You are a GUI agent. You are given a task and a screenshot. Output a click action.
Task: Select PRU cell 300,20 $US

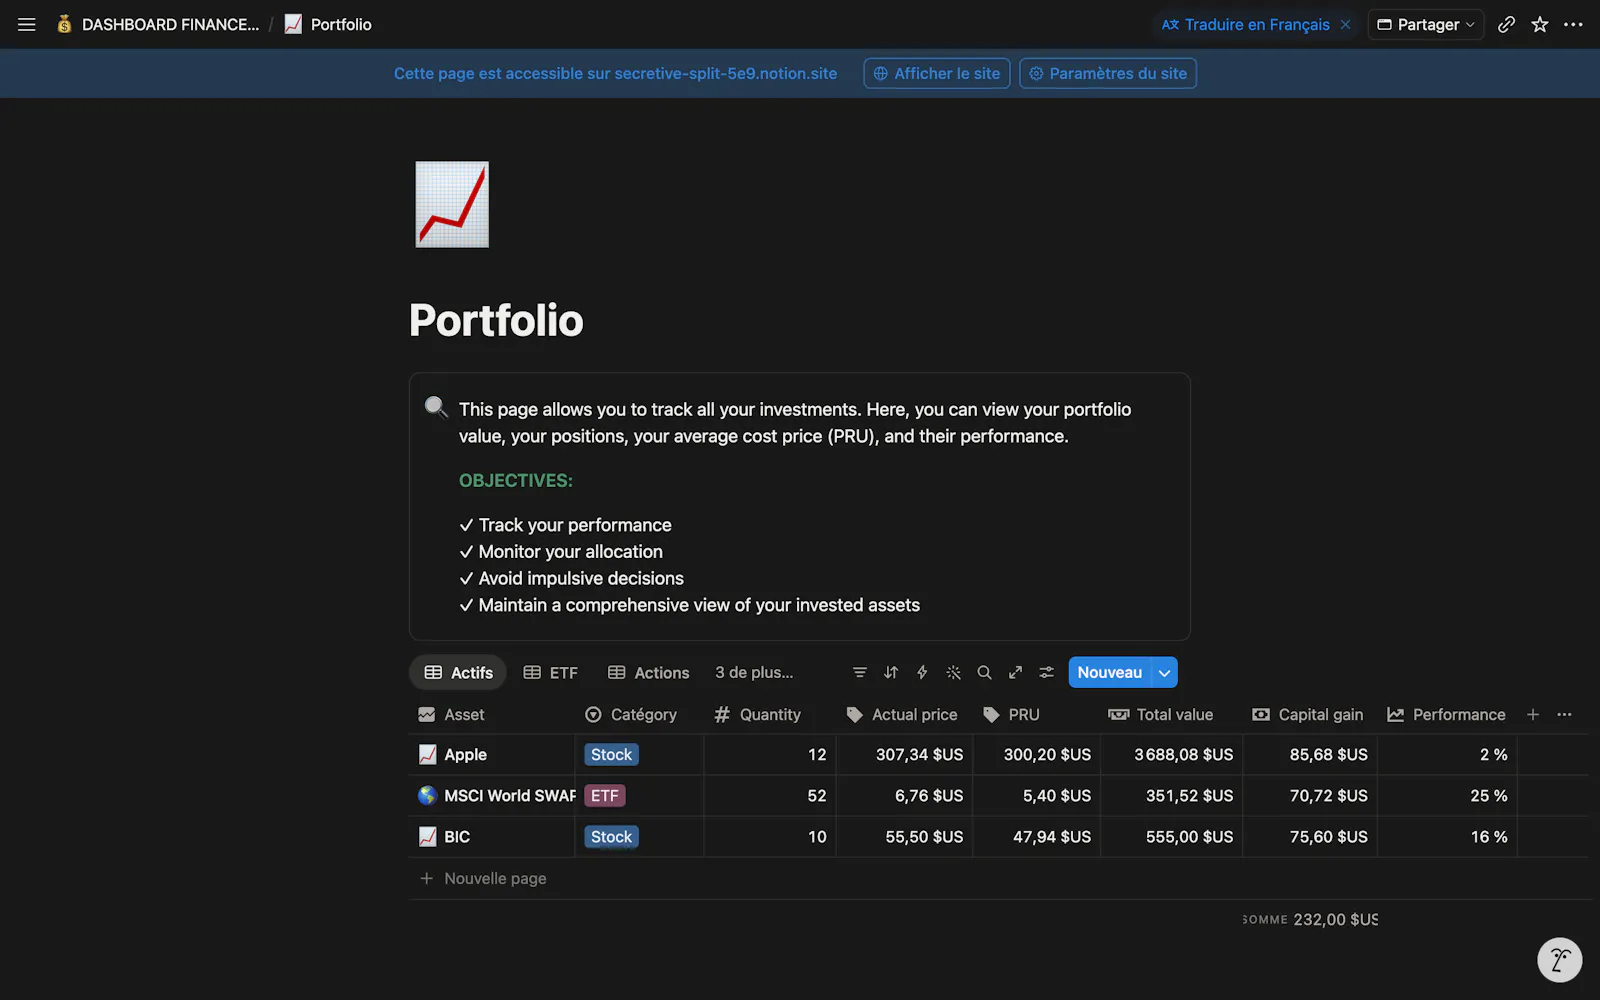[1035, 755]
